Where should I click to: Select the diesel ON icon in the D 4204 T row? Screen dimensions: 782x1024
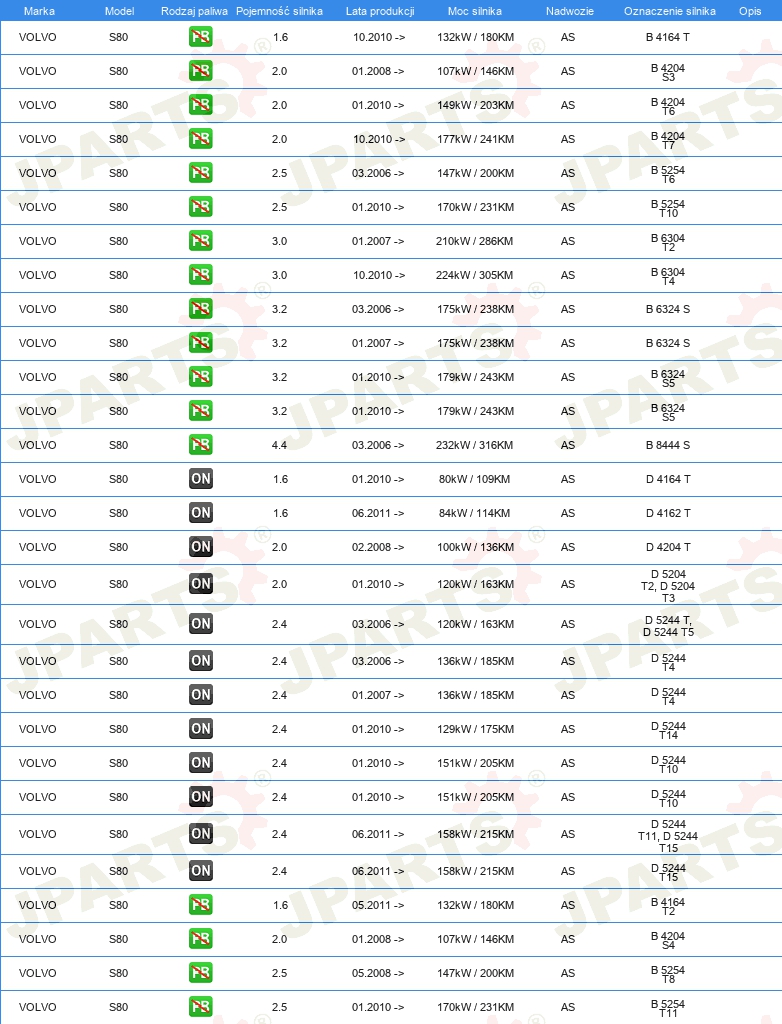[201, 547]
